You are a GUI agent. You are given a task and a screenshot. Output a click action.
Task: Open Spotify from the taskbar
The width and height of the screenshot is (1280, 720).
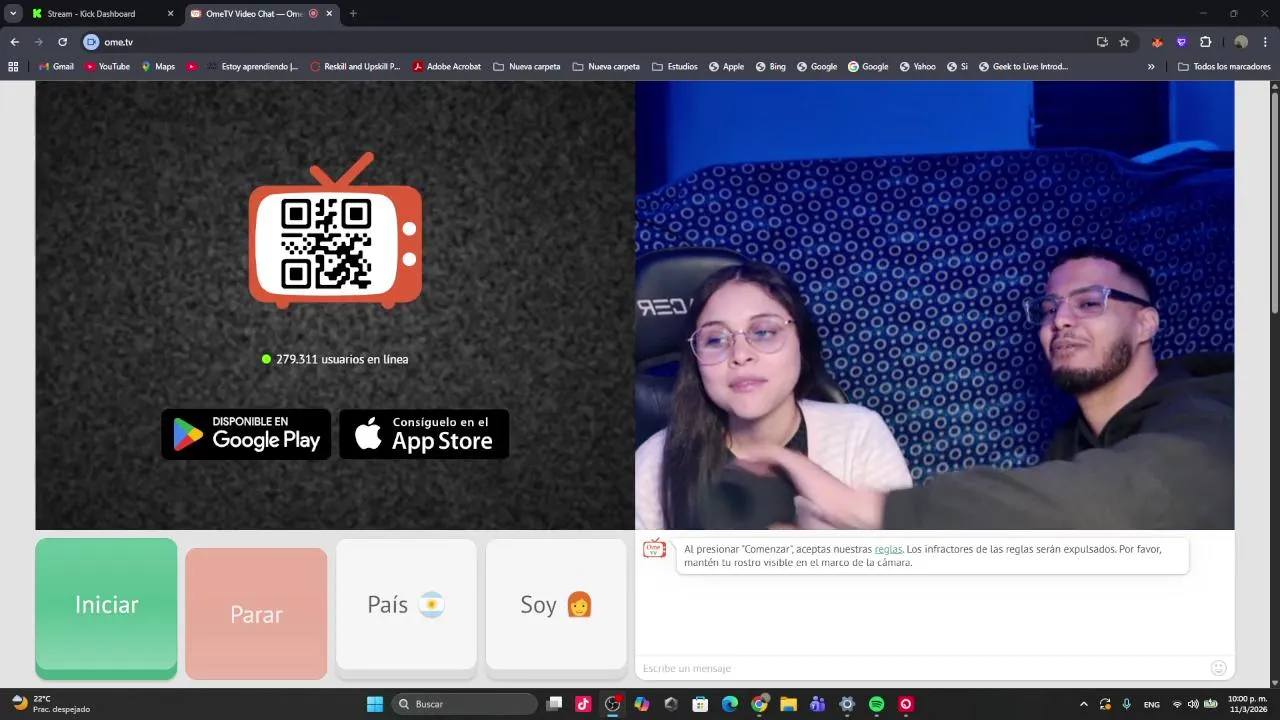[877, 704]
